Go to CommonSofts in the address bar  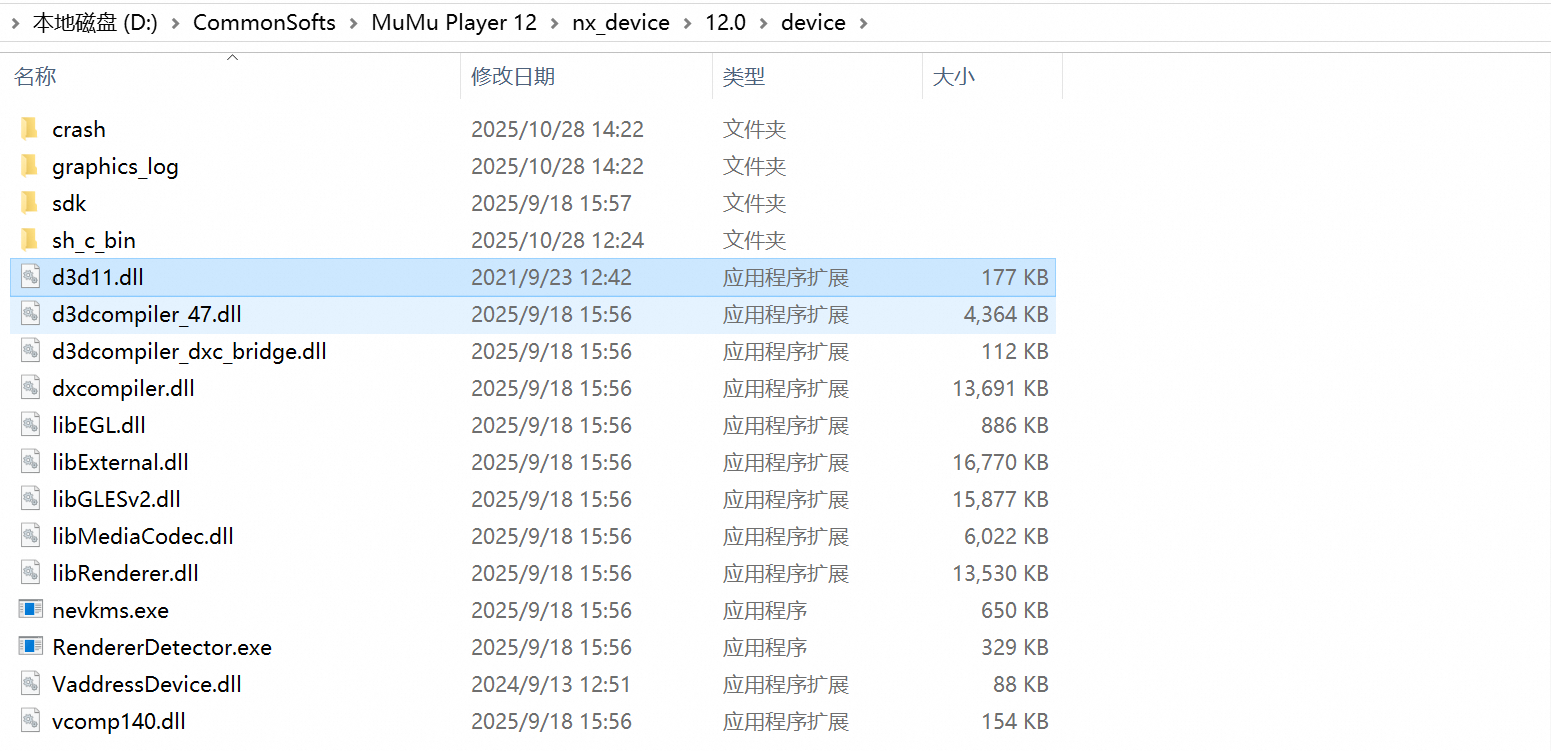click(x=264, y=22)
